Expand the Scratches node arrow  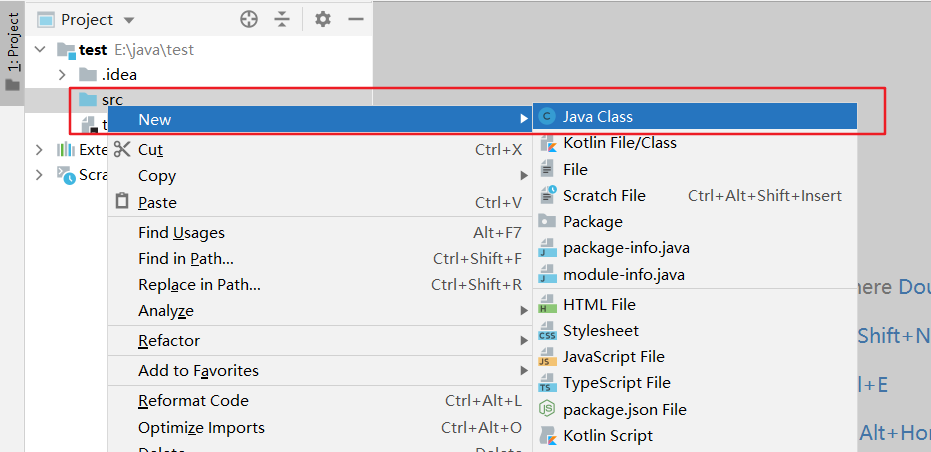pyautogui.click(x=39, y=175)
